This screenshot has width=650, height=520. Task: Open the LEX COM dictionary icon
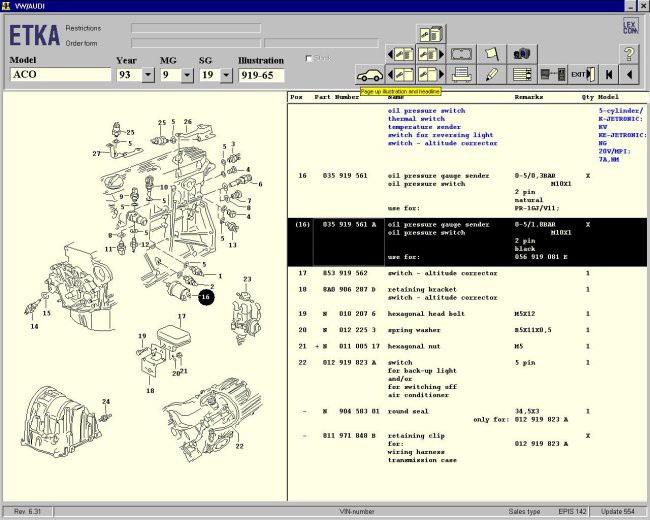630,27
